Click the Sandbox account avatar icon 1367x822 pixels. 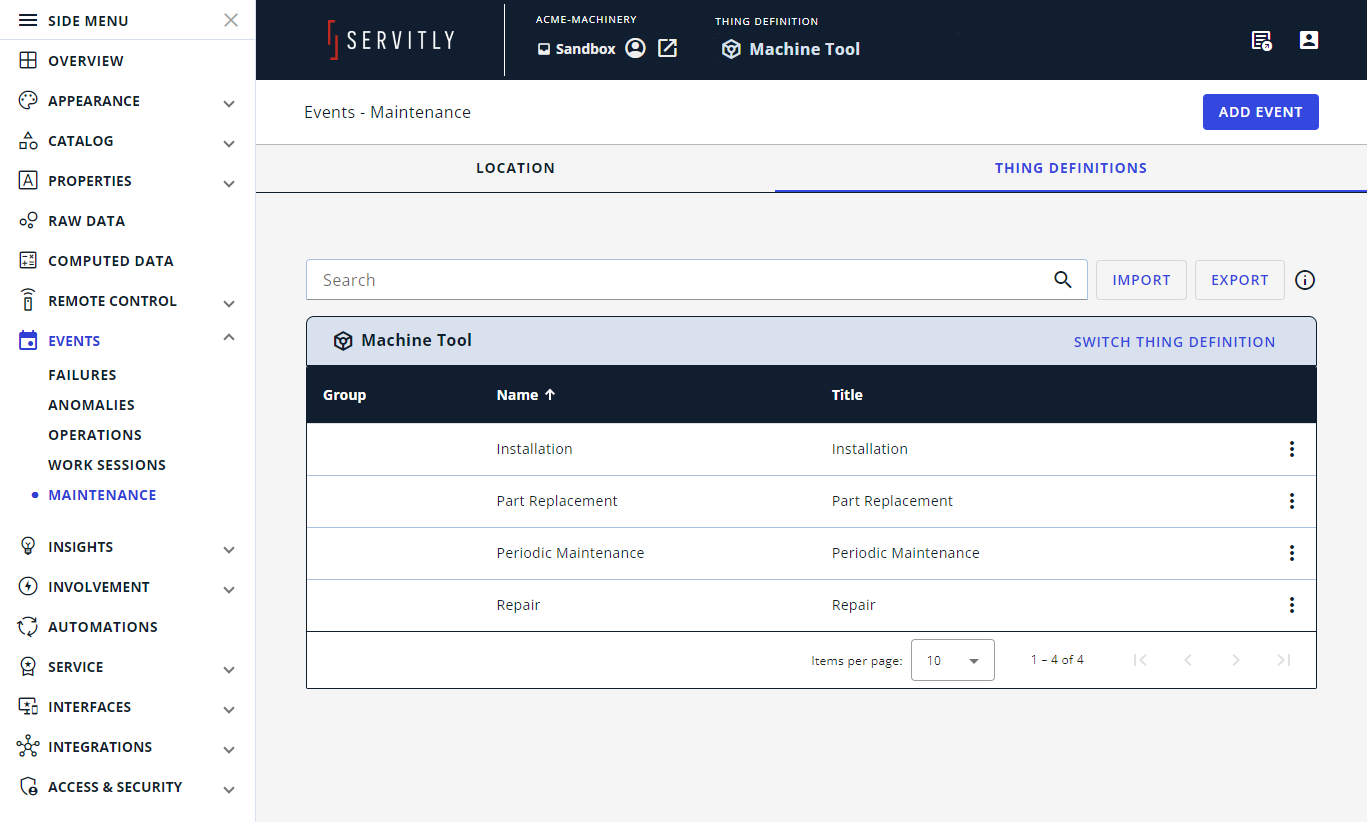pos(635,48)
